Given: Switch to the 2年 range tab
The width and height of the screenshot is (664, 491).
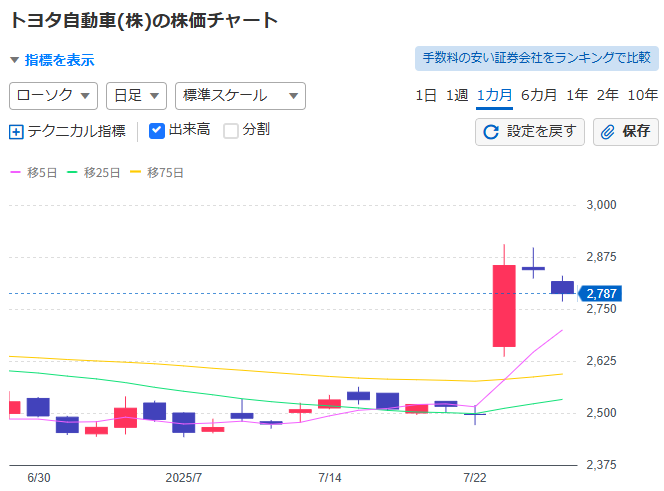Looking at the screenshot, I should 608,95.
